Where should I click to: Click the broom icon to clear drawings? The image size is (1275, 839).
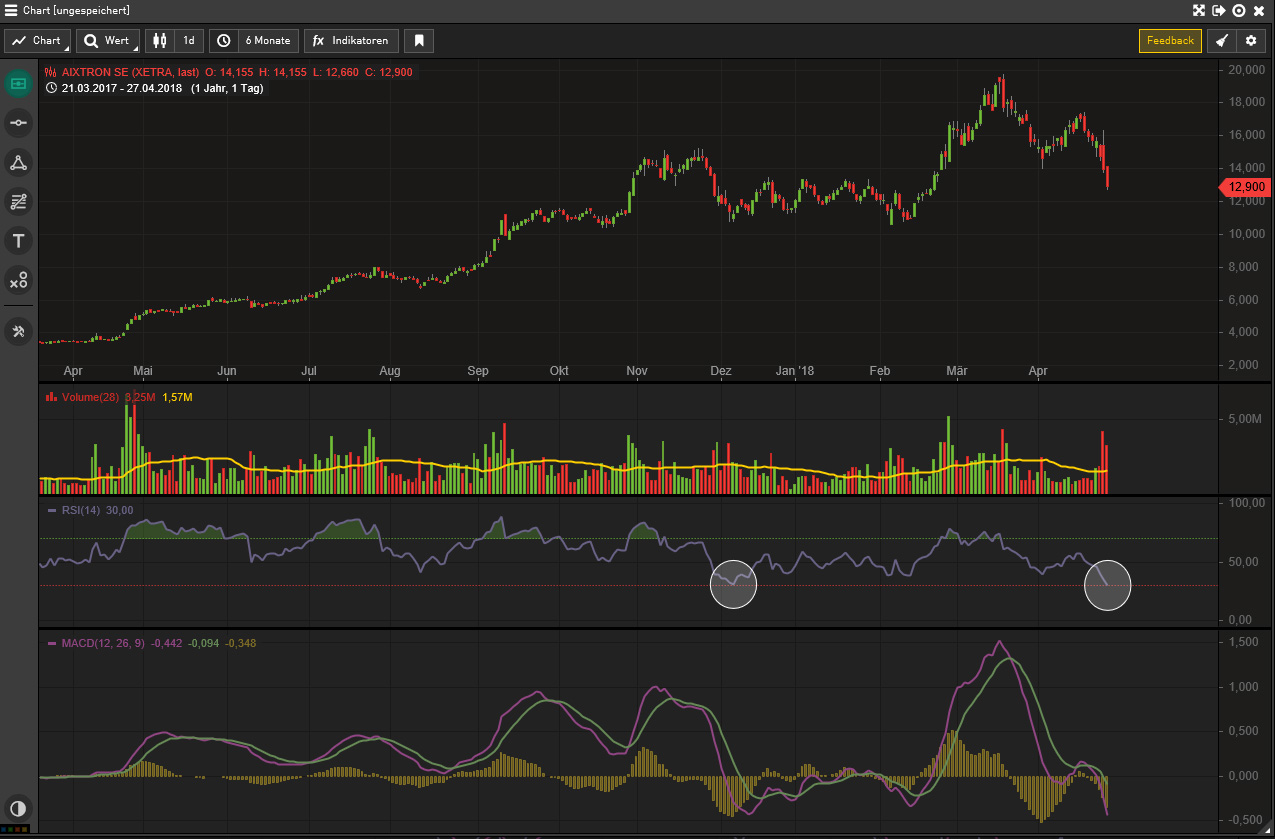(x=1221, y=41)
